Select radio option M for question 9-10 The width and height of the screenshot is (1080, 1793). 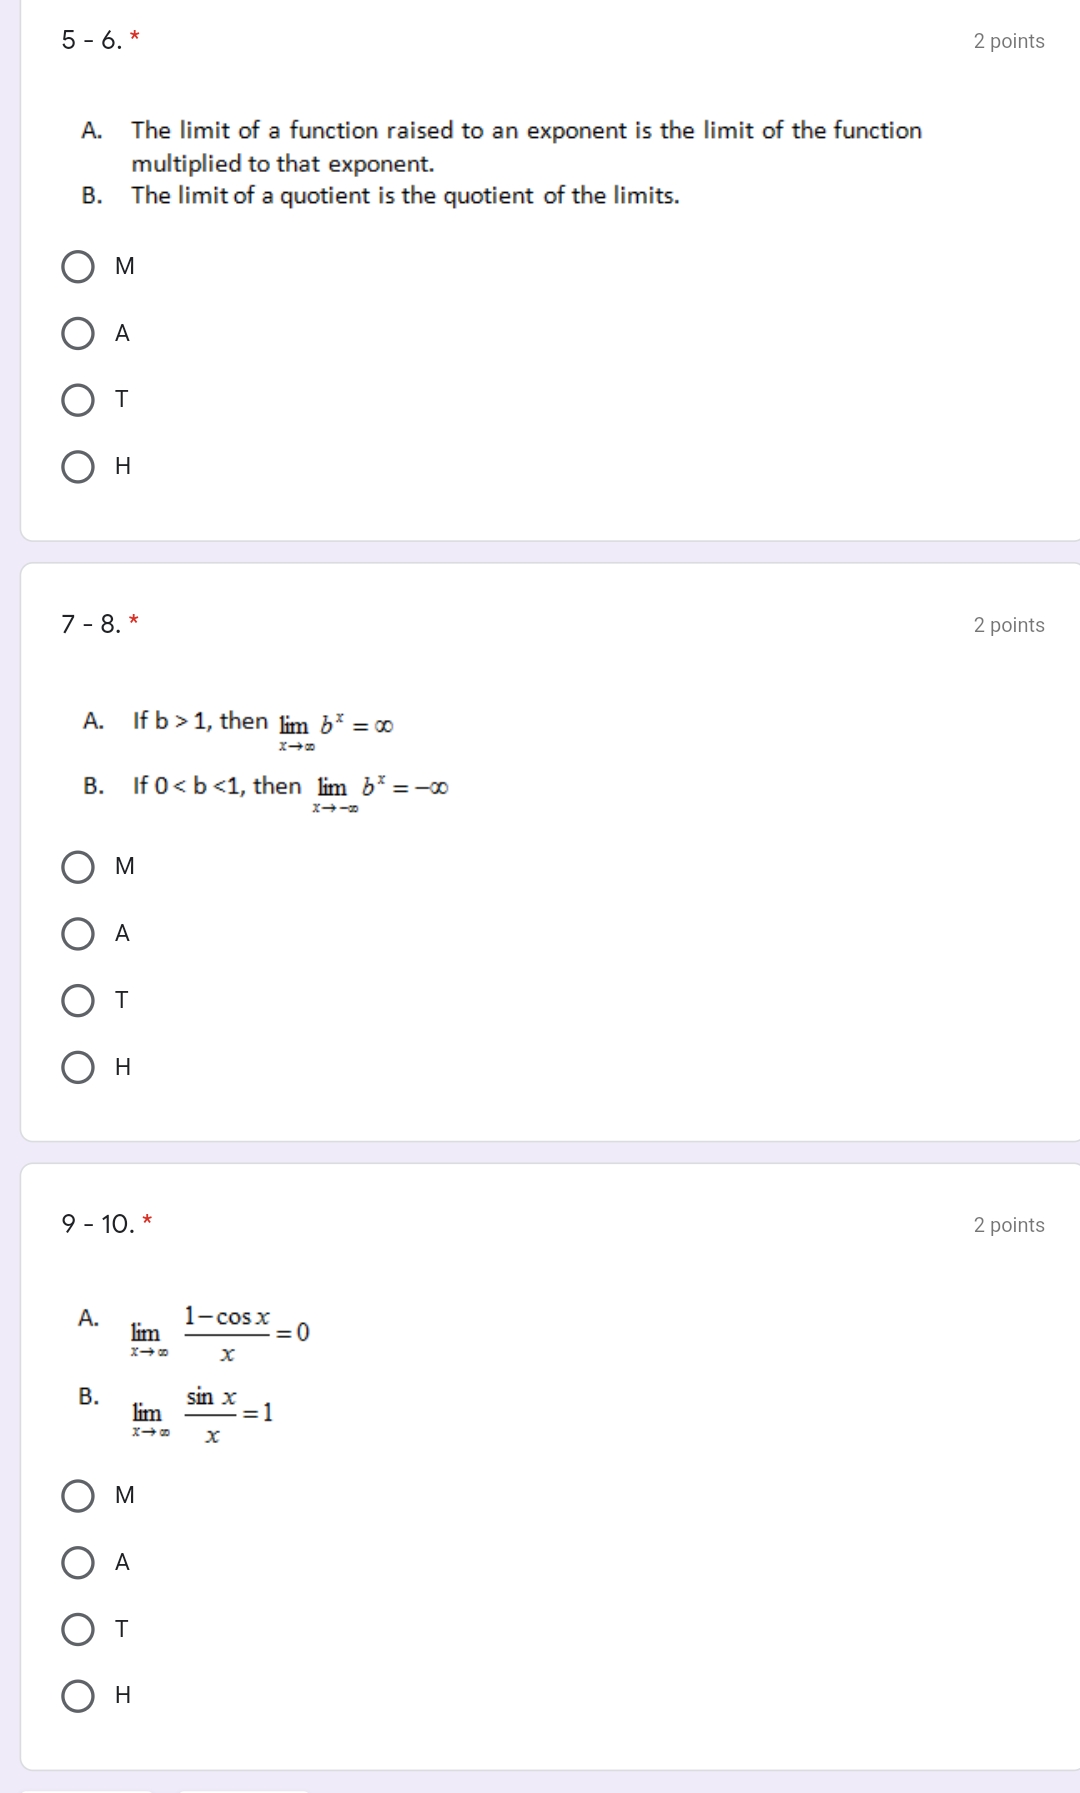(79, 1495)
